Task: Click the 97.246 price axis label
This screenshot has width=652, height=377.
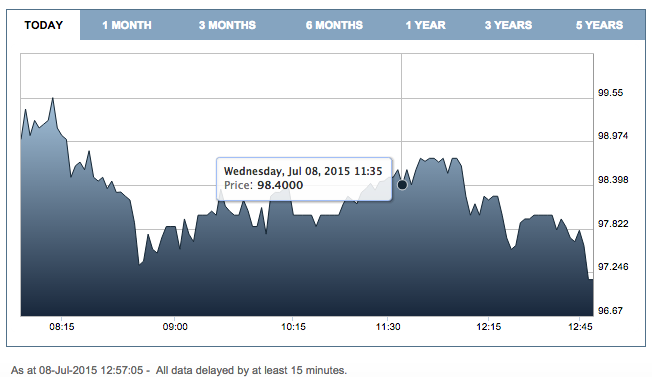Action: [x=613, y=266]
